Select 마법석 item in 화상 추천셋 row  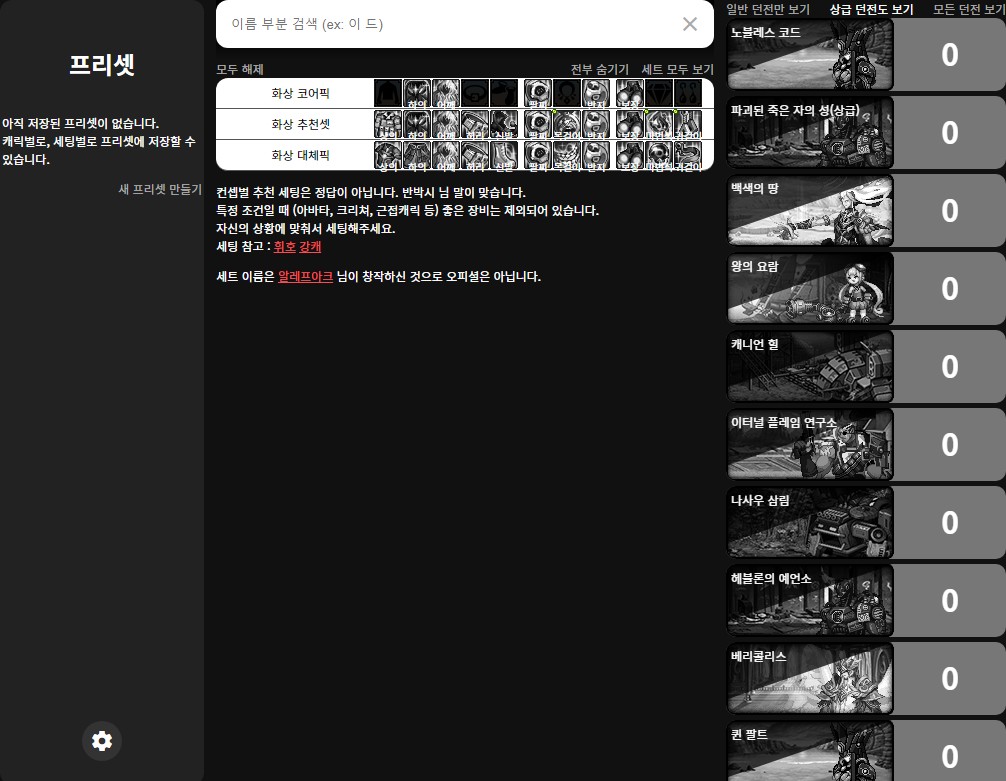click(658, 125)
